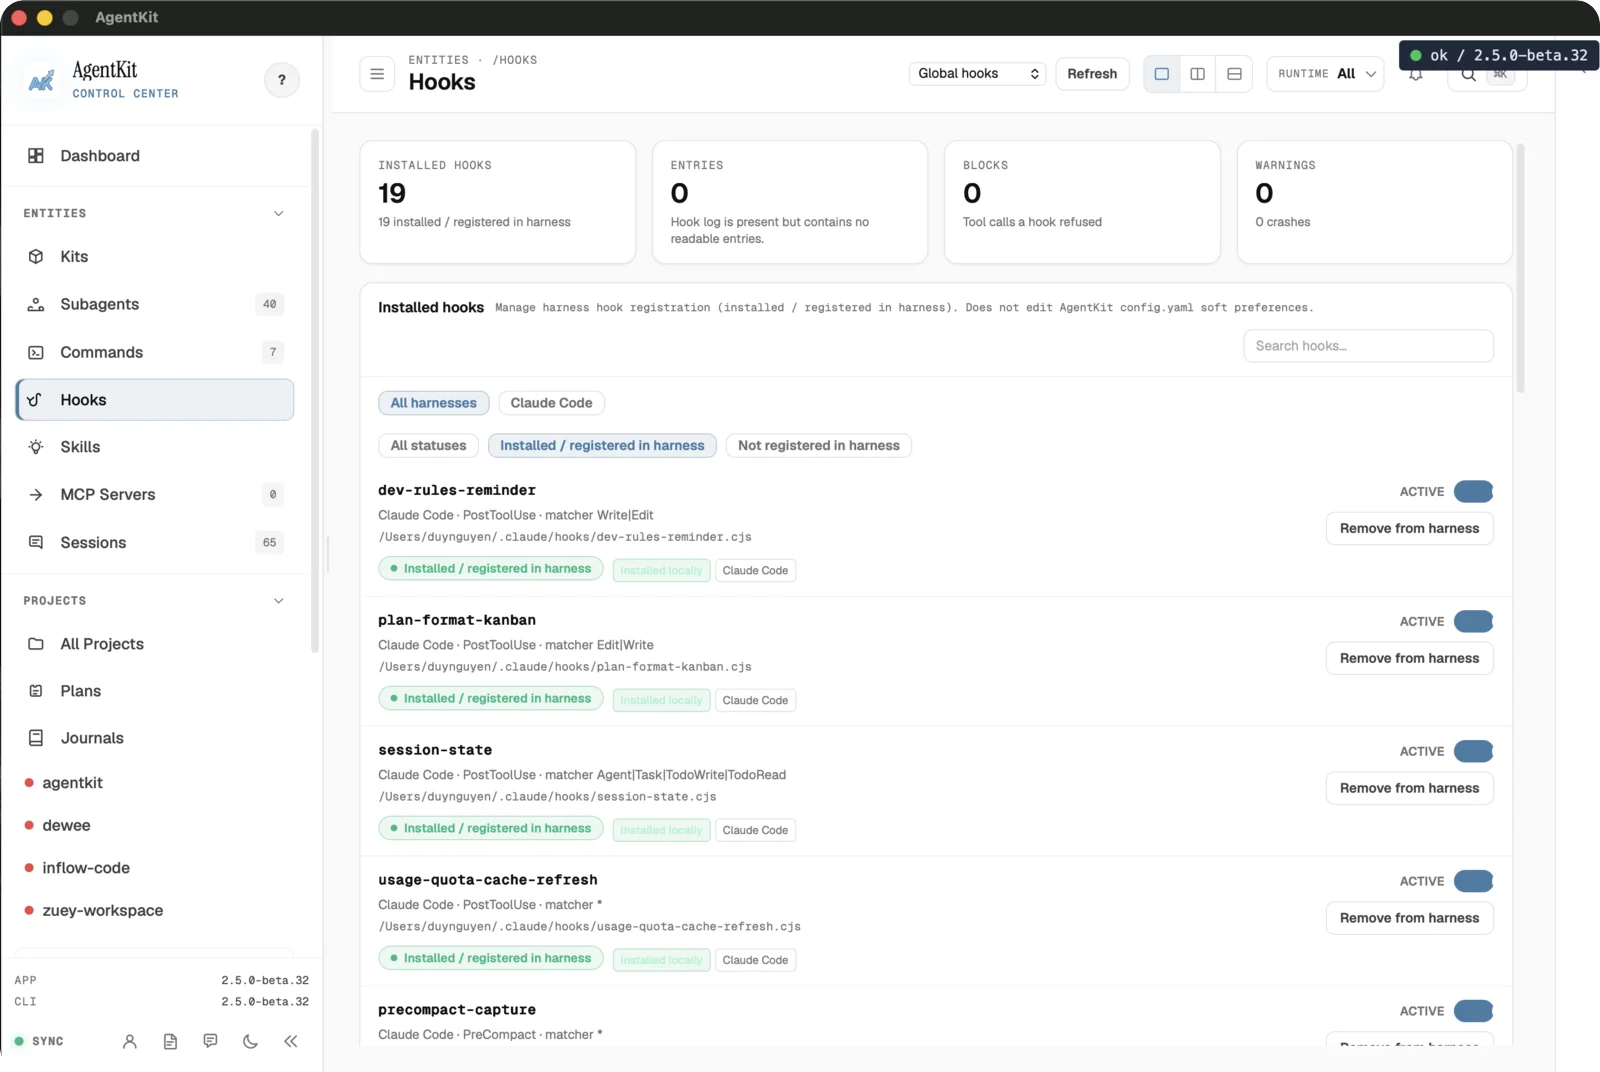Click the MCP Servers arrow icon
Viewport: 1600px width, 1072px height.
click(36, 494)
